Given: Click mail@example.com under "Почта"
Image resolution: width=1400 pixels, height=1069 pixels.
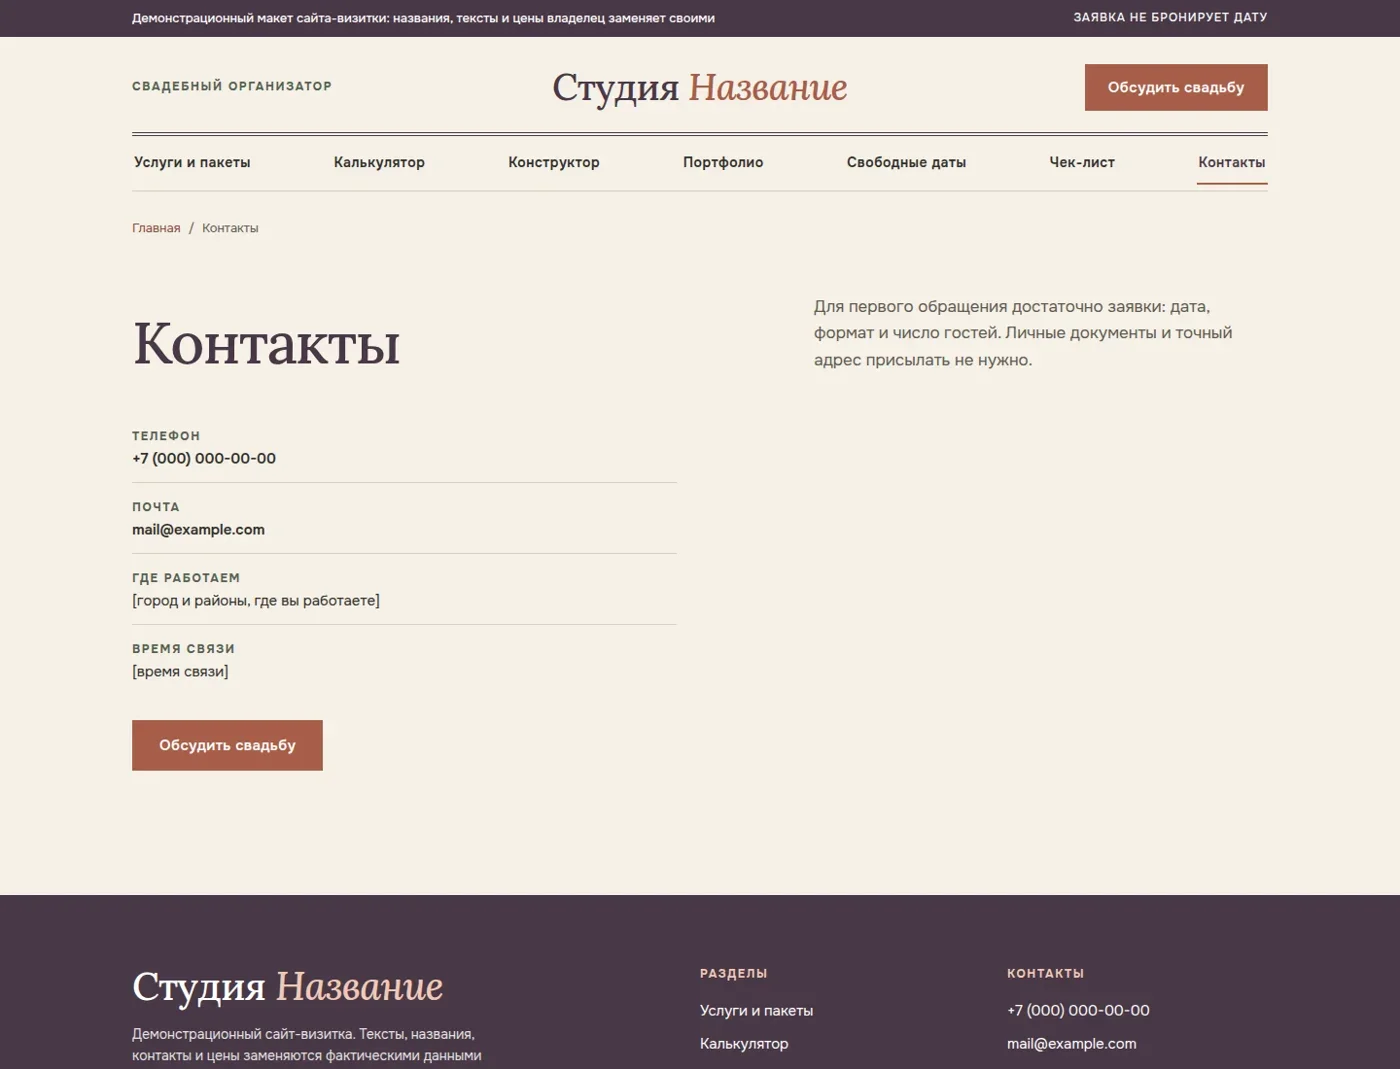Looking at the screenshot, I should (198, 529).
